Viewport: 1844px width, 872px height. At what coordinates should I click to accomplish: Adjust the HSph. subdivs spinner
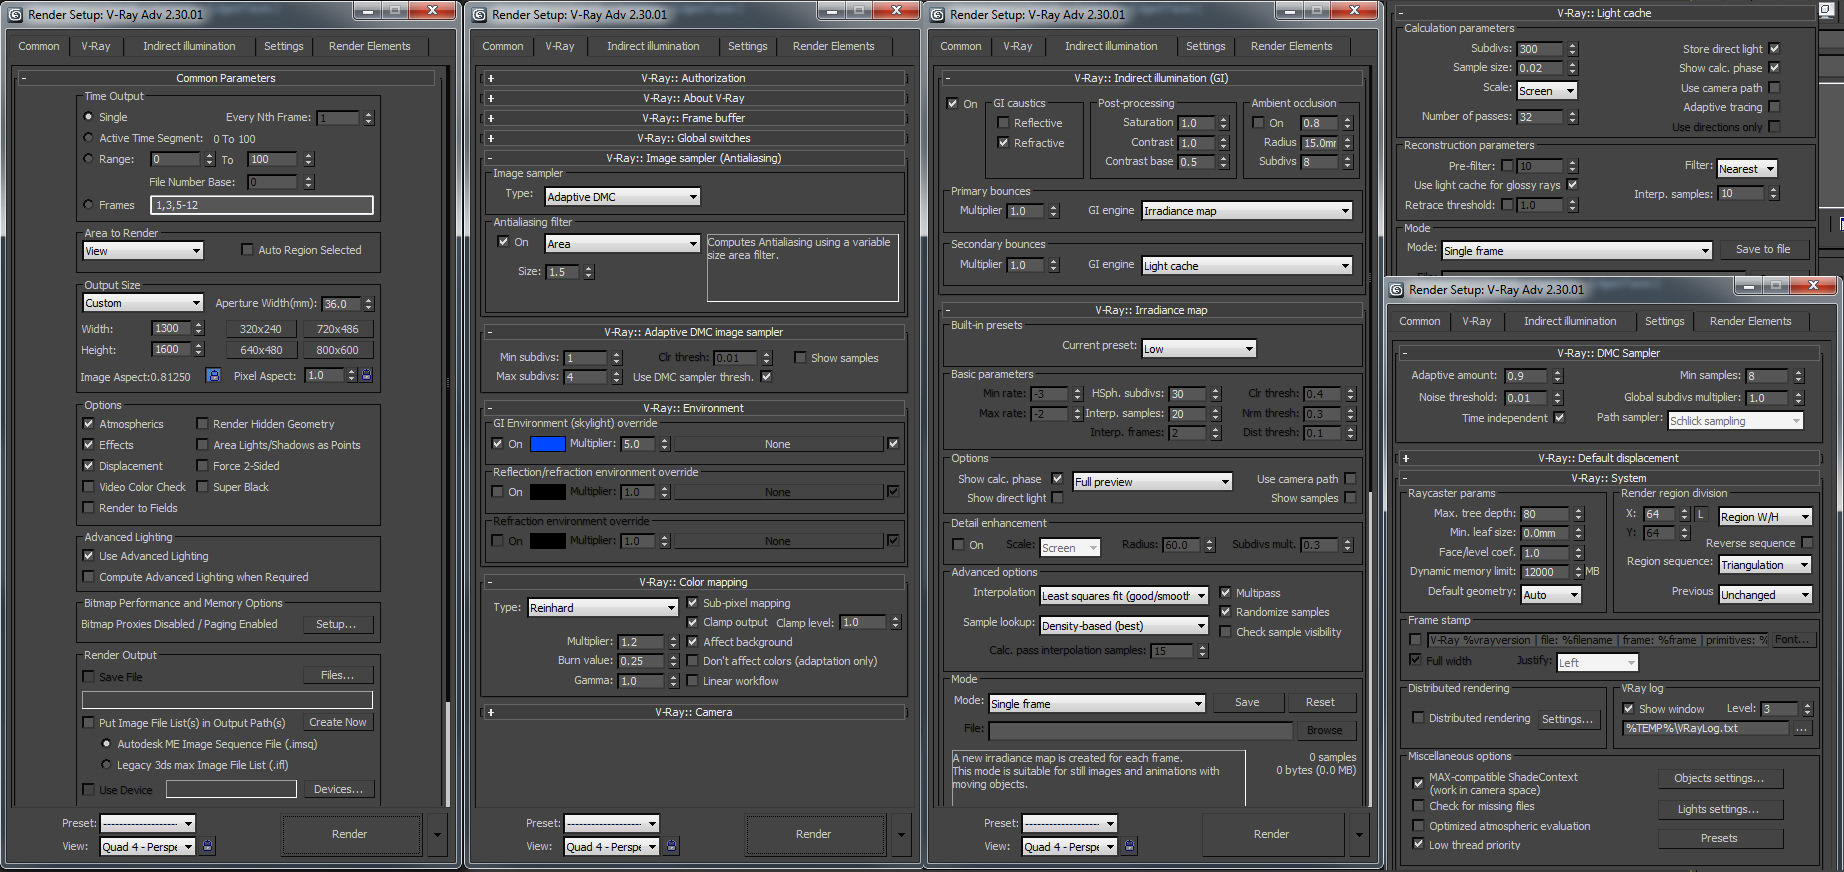1215,394
